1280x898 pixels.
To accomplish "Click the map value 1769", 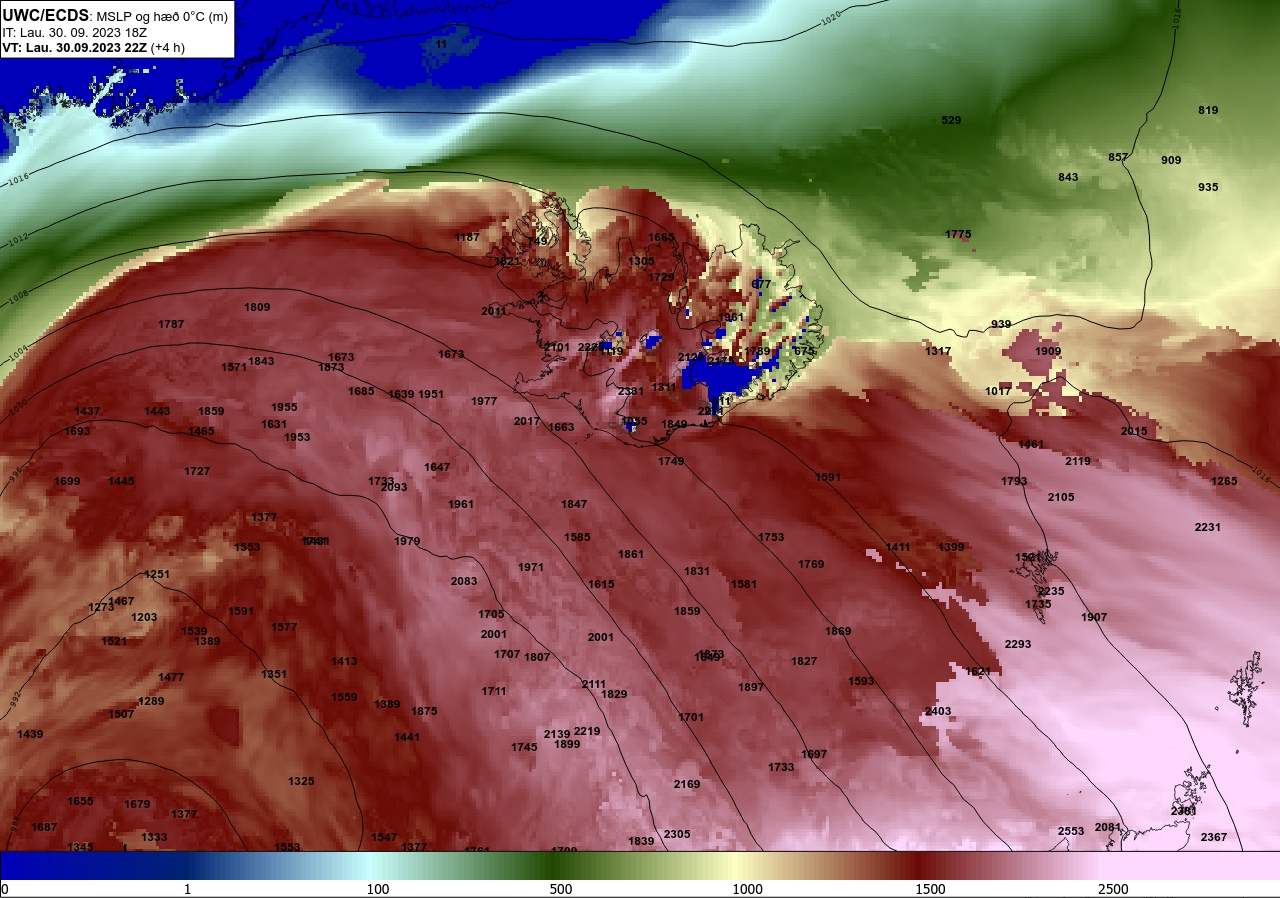I will (x=811, y=564).
